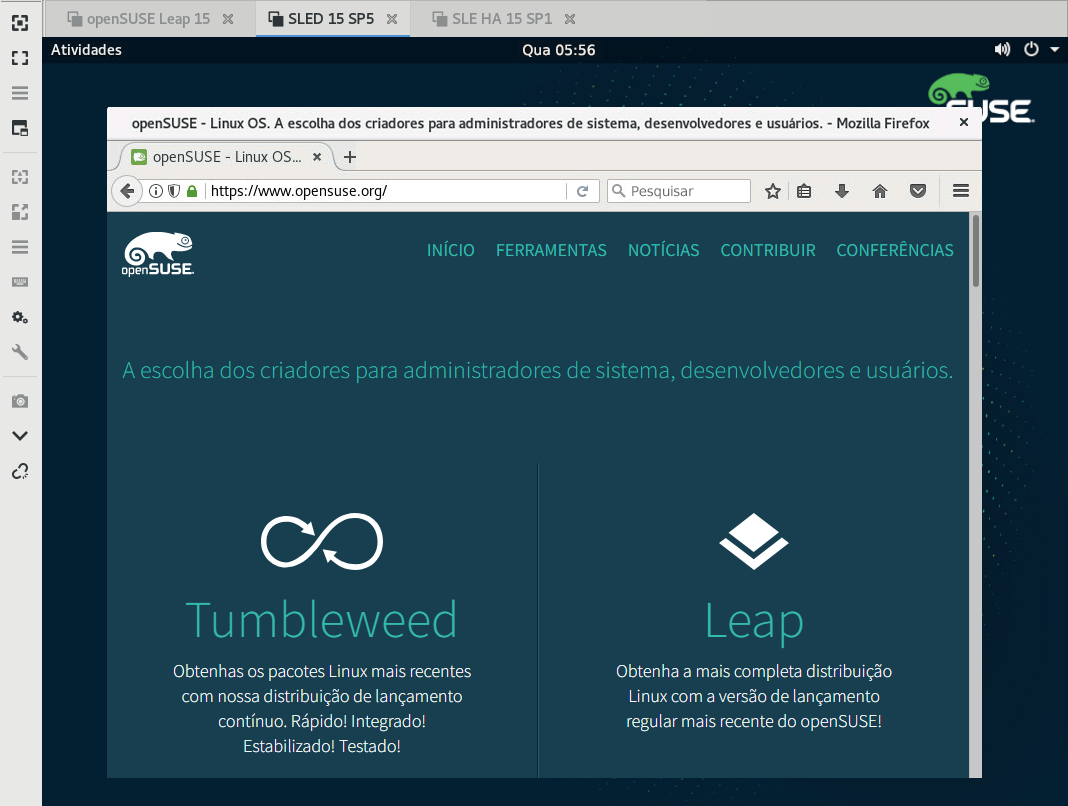Open the INÍCIO navigation link
The image size is (1068, 806).
pos(451,250)
